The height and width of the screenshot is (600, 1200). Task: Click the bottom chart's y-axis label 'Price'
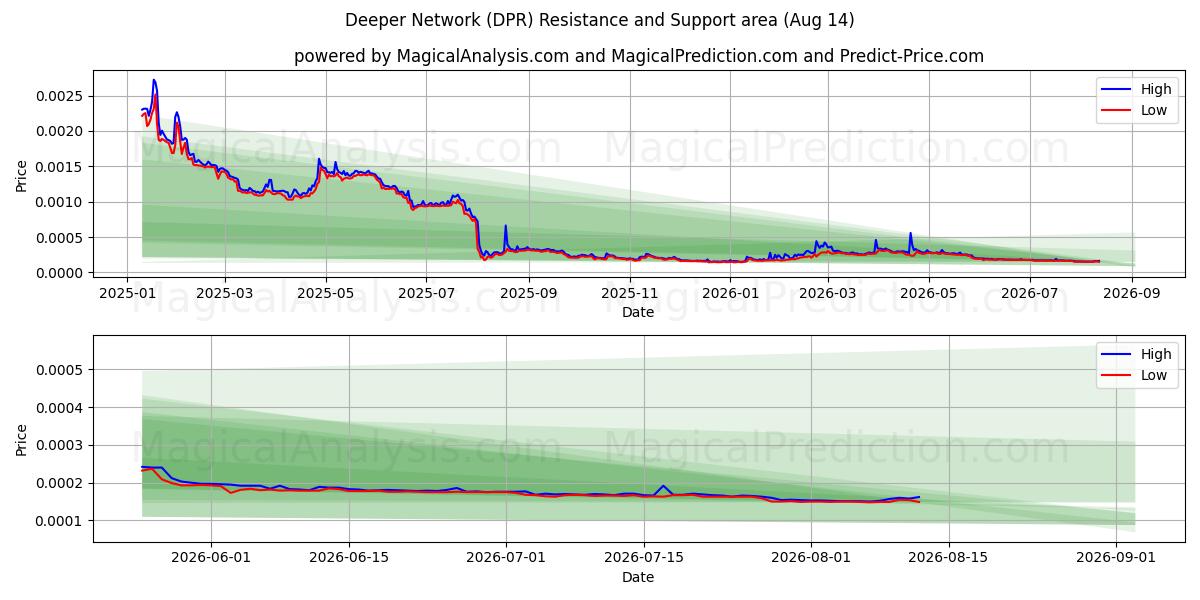(22, 439)
